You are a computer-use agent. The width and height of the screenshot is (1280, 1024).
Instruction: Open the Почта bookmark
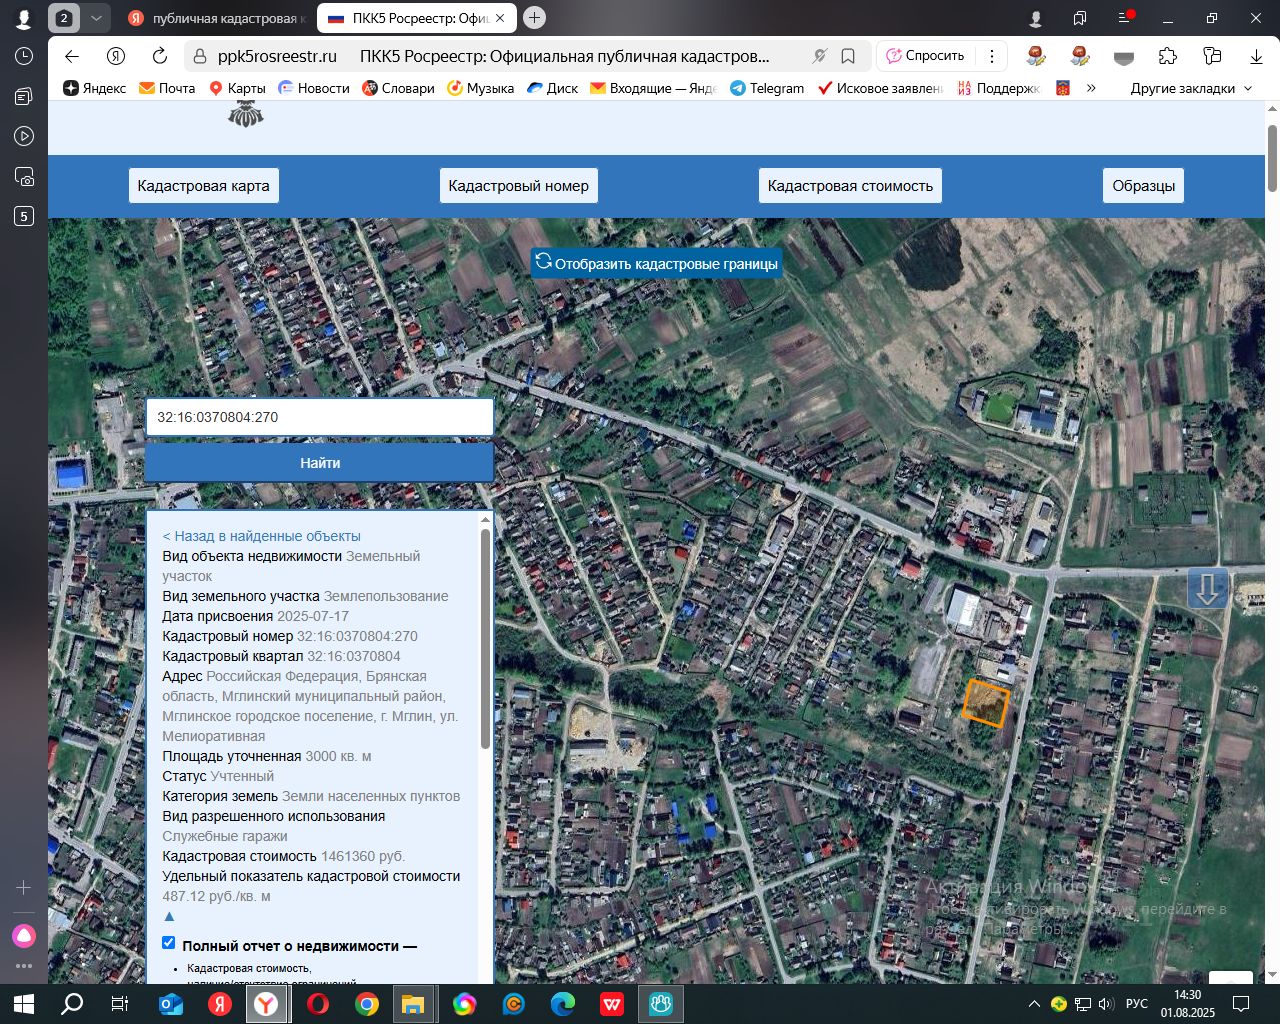[167, 88]
